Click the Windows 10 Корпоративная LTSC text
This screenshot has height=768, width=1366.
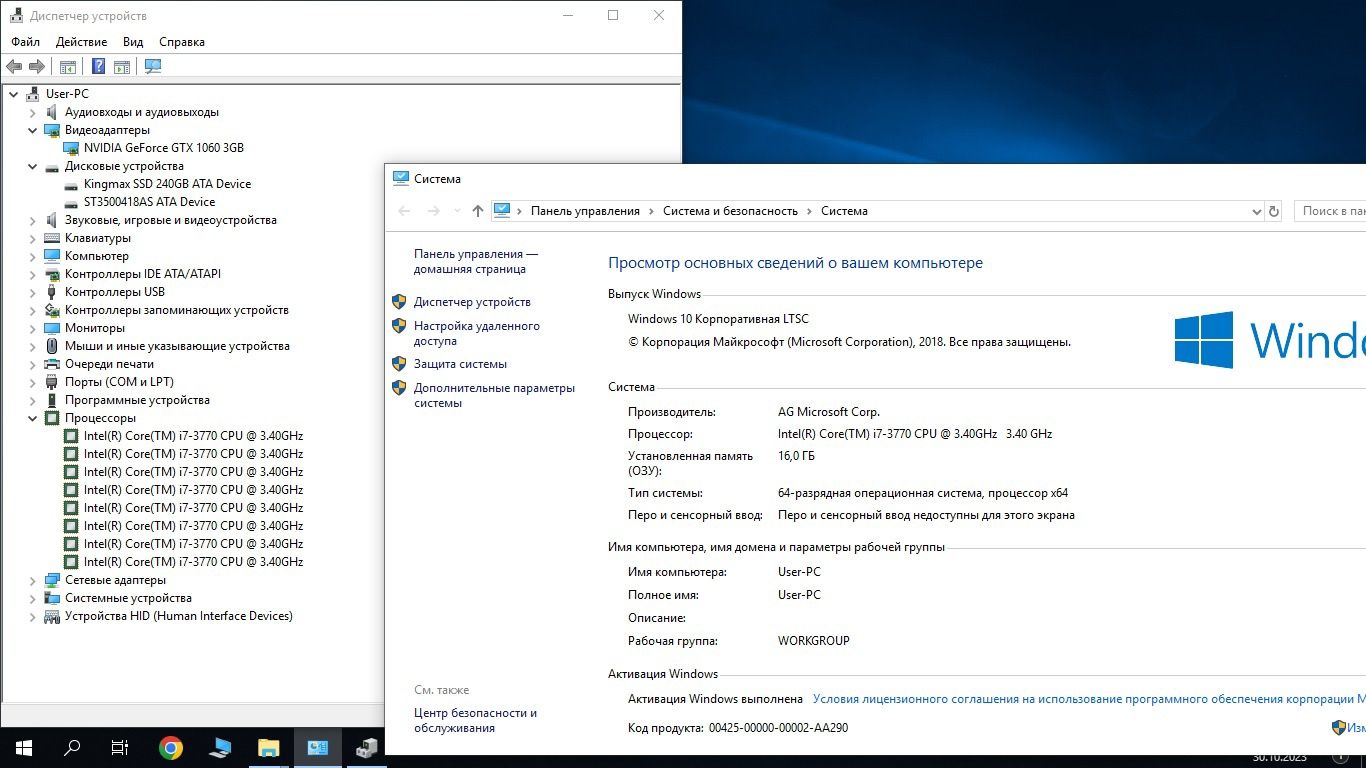point(718,319)
